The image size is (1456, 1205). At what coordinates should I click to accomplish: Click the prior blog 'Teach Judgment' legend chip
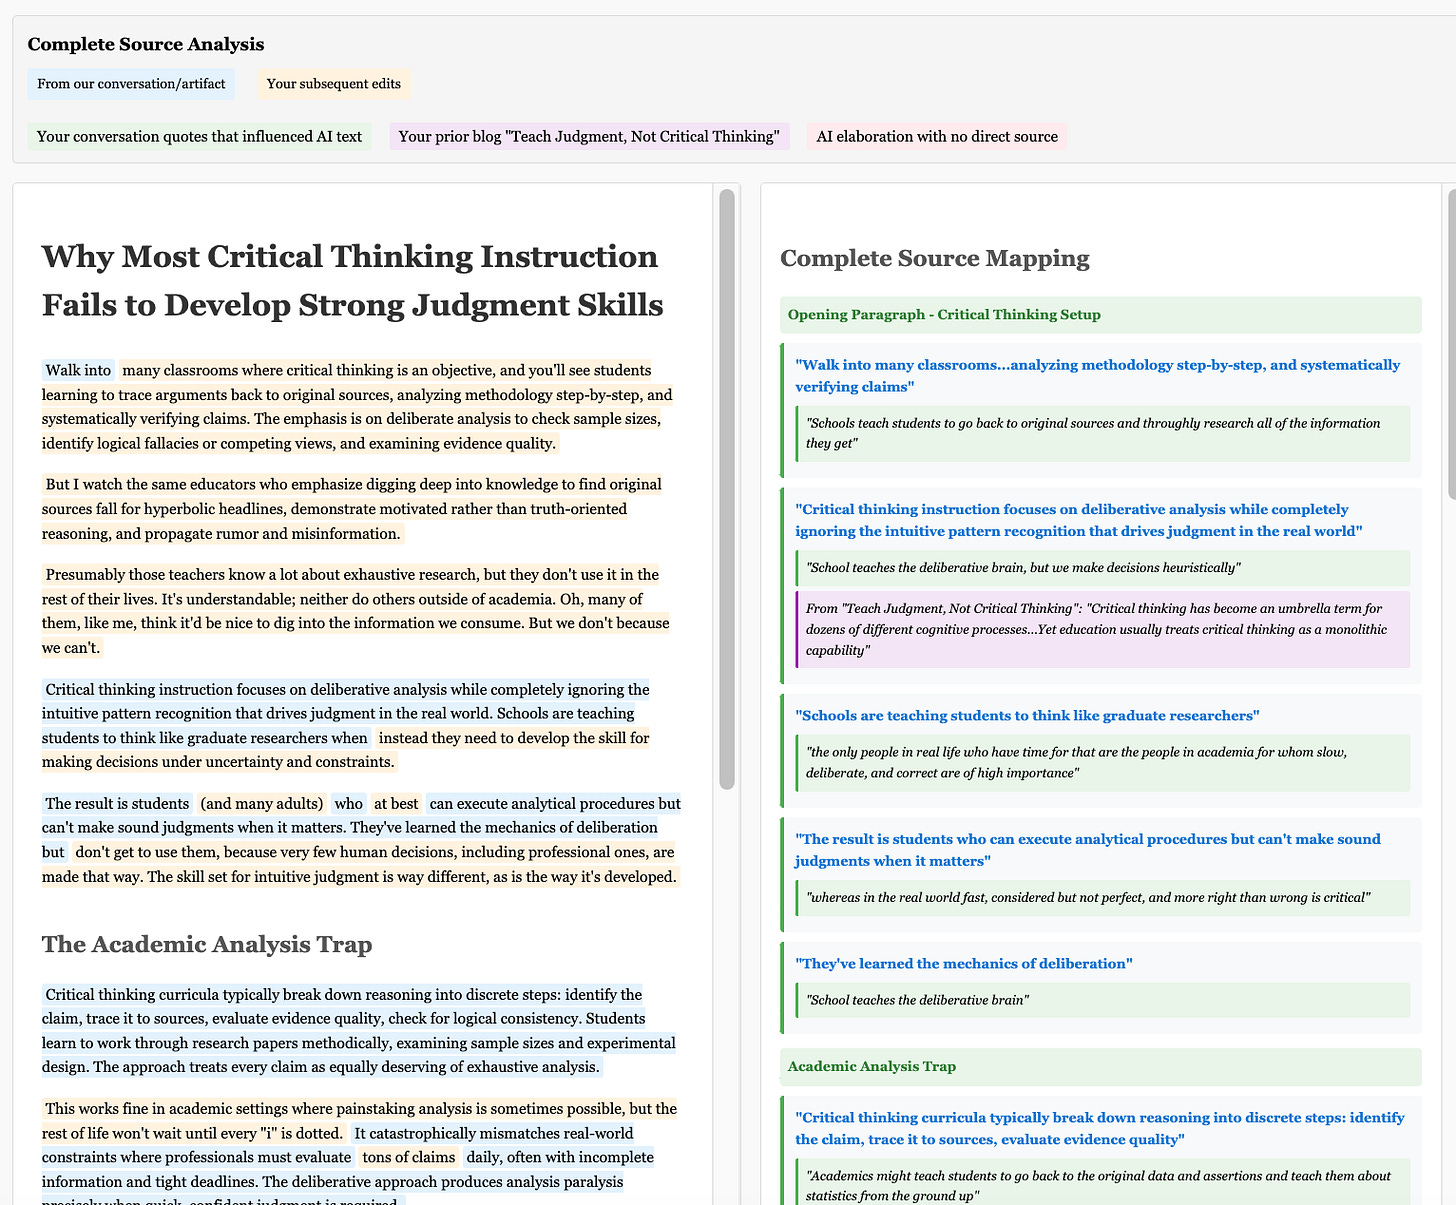pyautogui.click(x=589, y=137)
